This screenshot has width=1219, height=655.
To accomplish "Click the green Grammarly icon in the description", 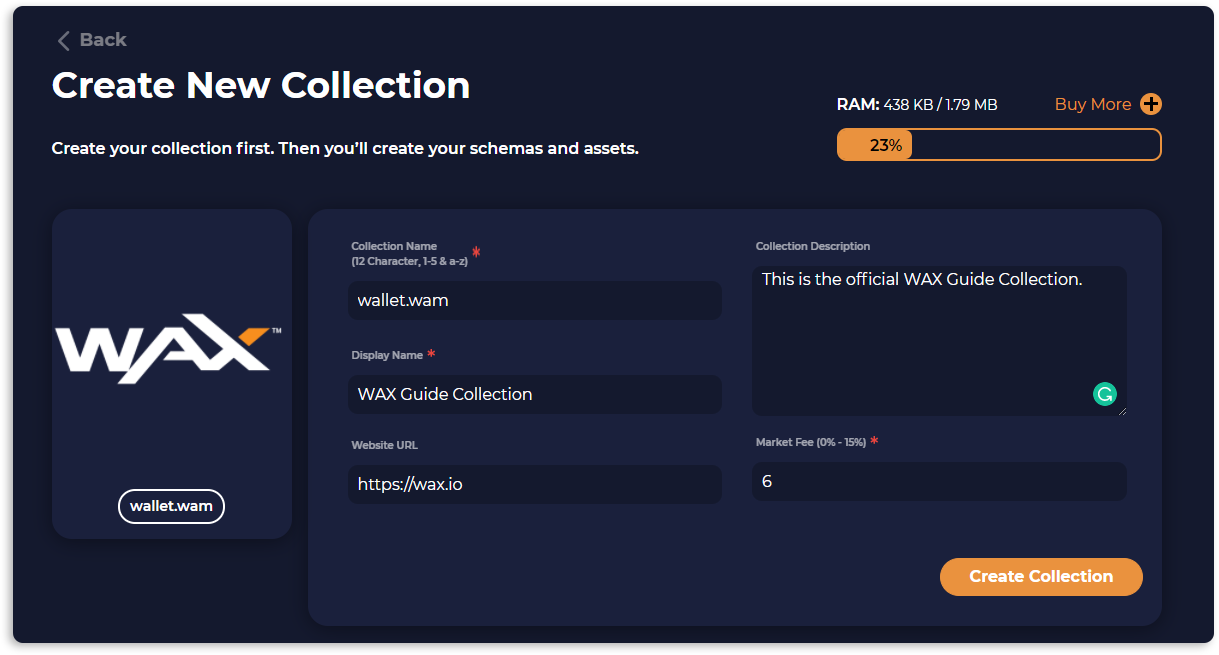I will [x=1104, y=394].
